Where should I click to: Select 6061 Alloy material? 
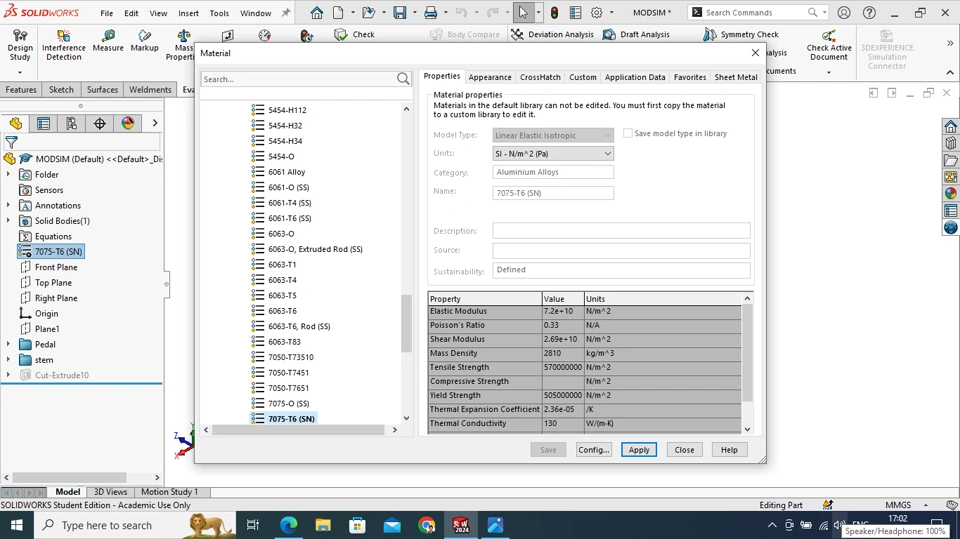click(287, 172)
